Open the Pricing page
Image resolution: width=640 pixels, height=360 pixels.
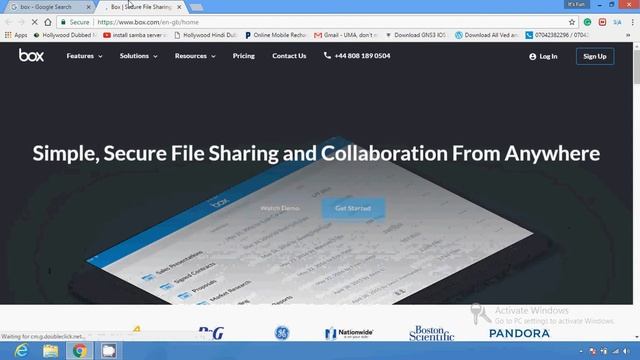(244, 56)
